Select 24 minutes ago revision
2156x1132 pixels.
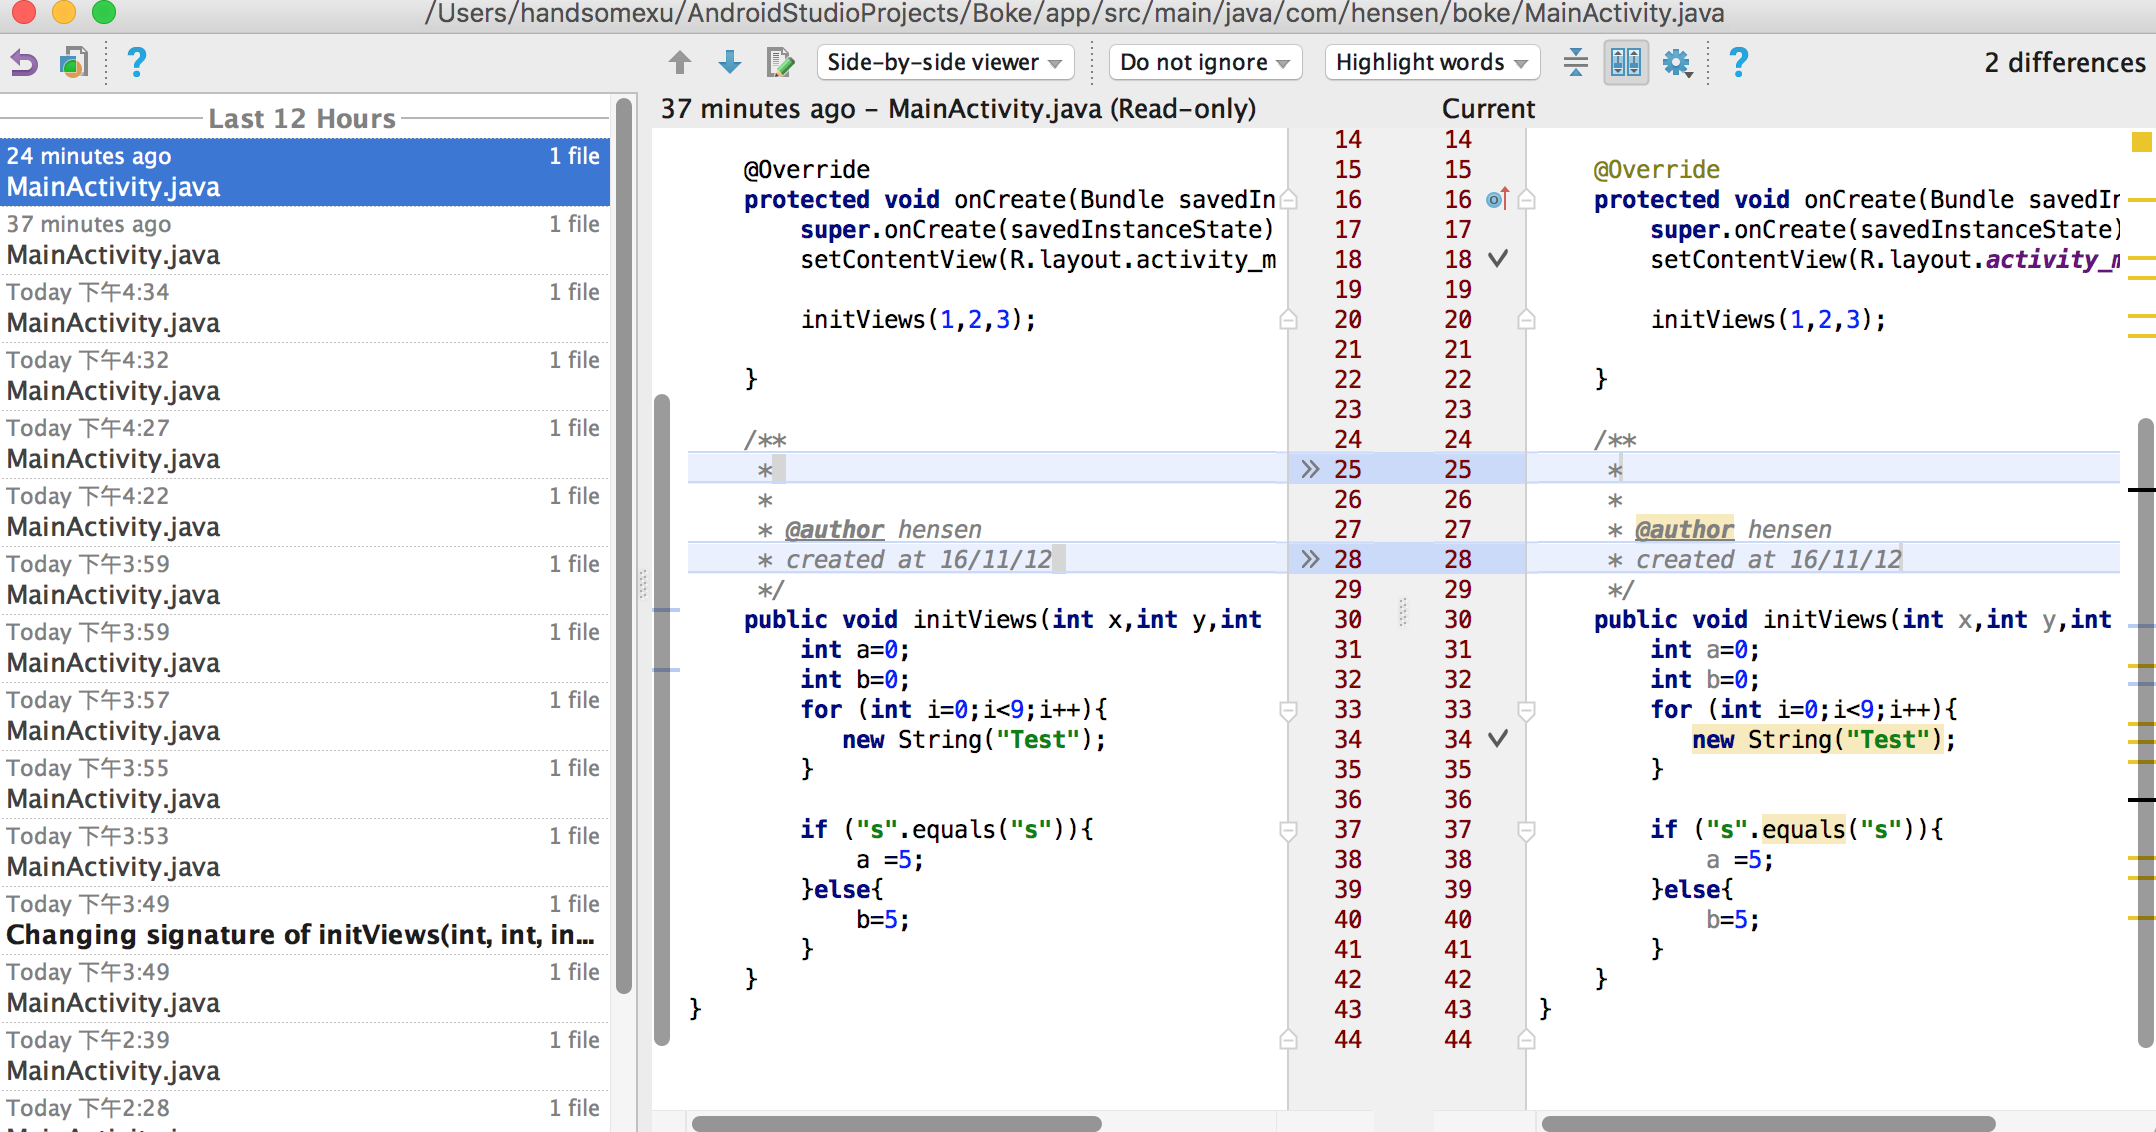pos(304,172)
